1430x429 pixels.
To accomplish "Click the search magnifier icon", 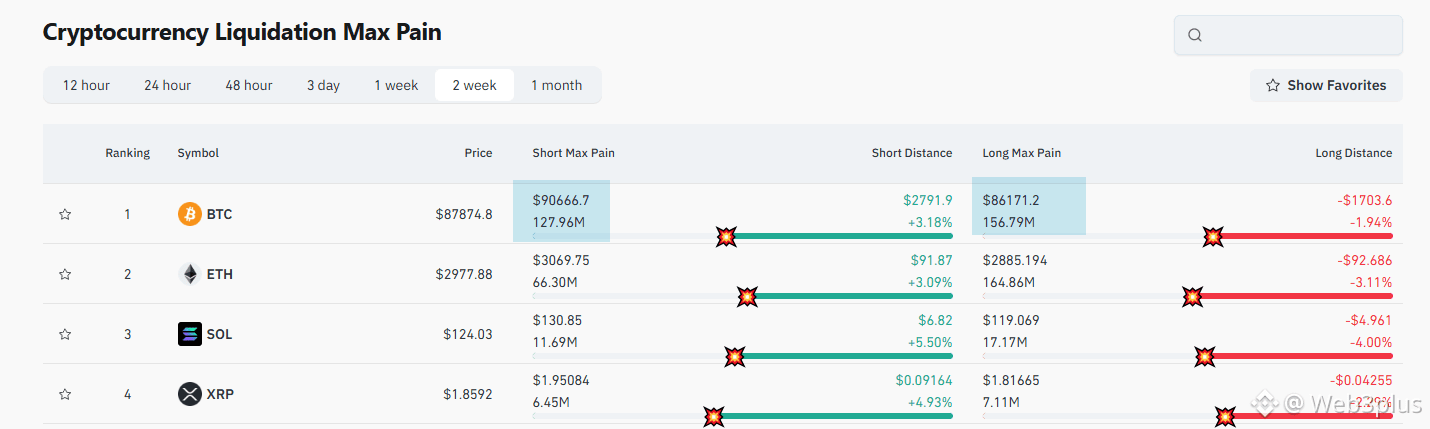I will click(x=1194, y=35).
